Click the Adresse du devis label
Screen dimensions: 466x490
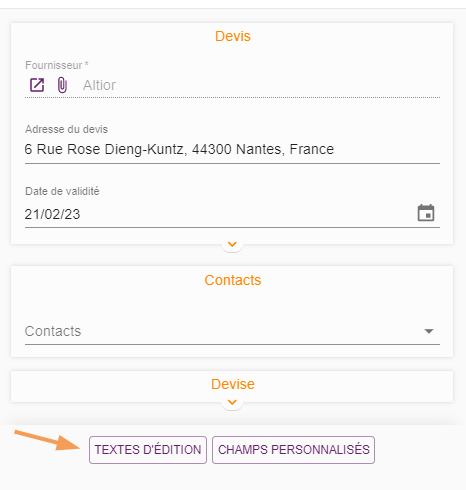coord(66,129)
